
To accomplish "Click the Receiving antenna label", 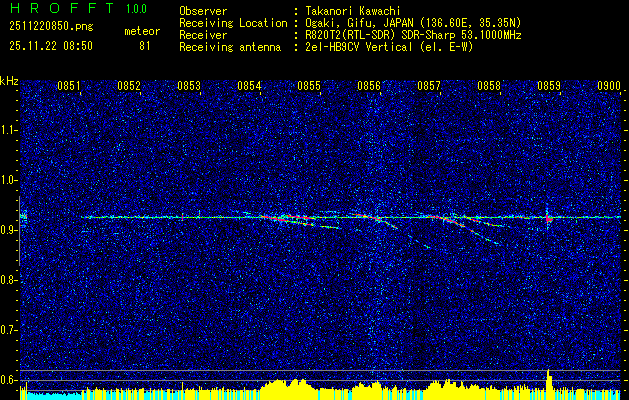I will [x=230, y=47].
